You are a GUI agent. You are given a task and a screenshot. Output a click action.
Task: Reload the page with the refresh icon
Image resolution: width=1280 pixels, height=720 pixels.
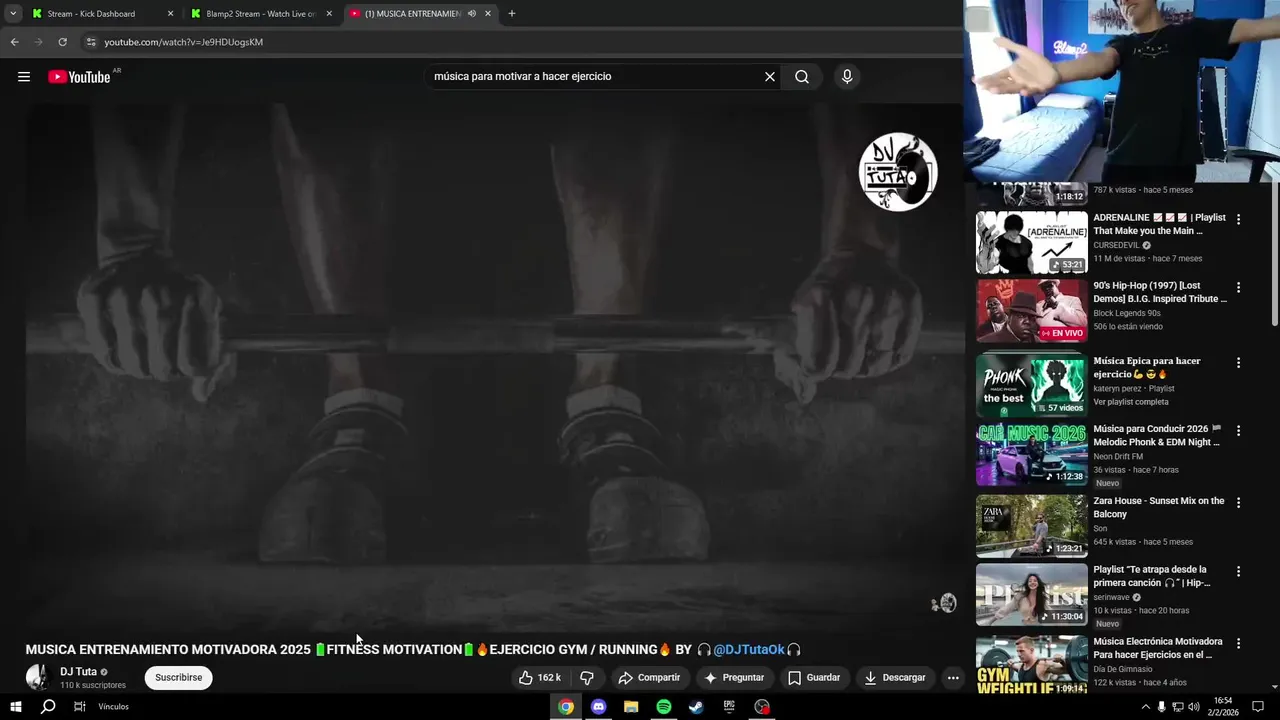pos(62,42)
